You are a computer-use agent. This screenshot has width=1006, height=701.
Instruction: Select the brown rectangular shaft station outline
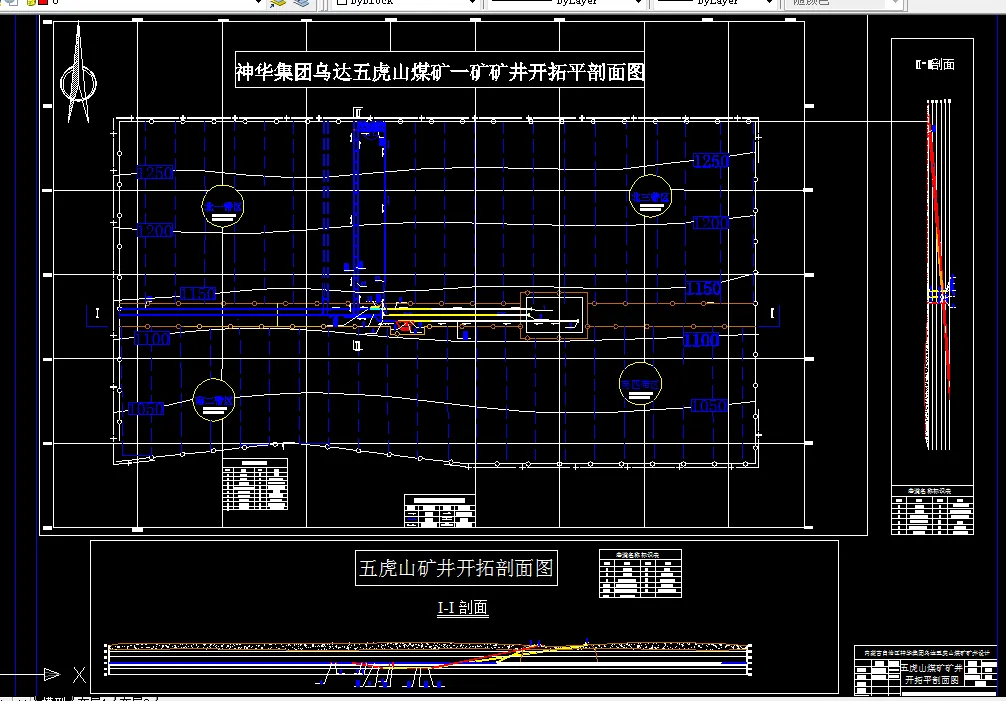(x=554, y=315)
